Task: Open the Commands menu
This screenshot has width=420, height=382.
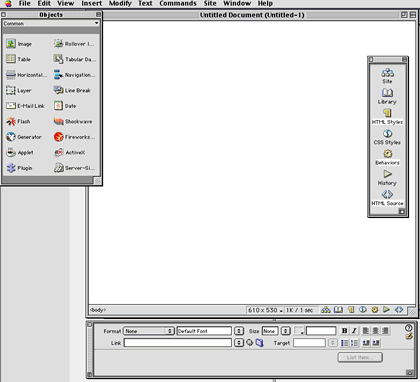Action: point(178,3)
